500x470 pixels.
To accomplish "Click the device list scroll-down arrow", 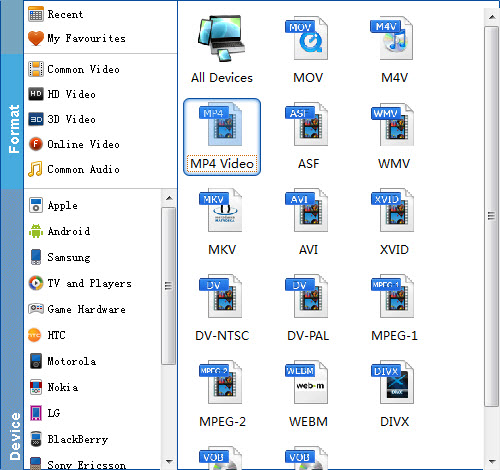I will [169, 462].
